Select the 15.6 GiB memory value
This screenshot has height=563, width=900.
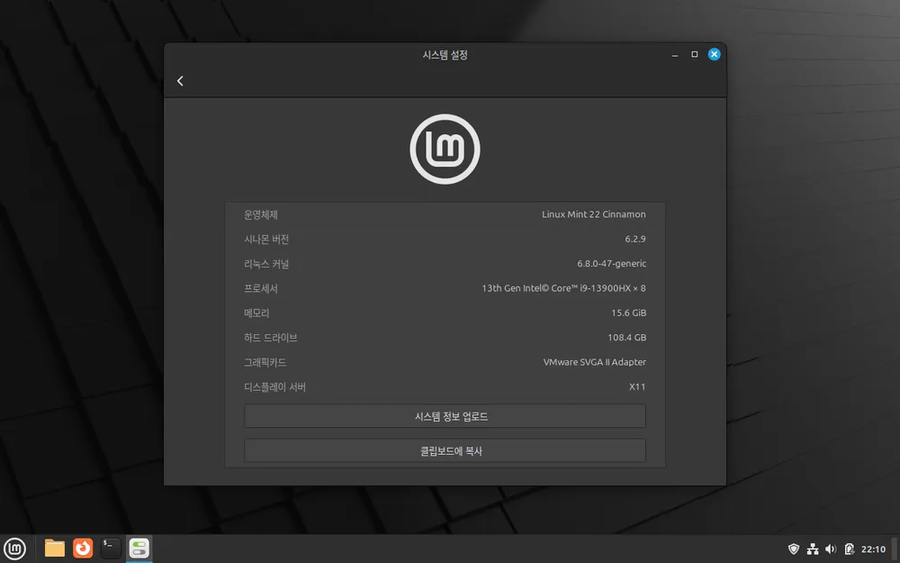[629, 313]
